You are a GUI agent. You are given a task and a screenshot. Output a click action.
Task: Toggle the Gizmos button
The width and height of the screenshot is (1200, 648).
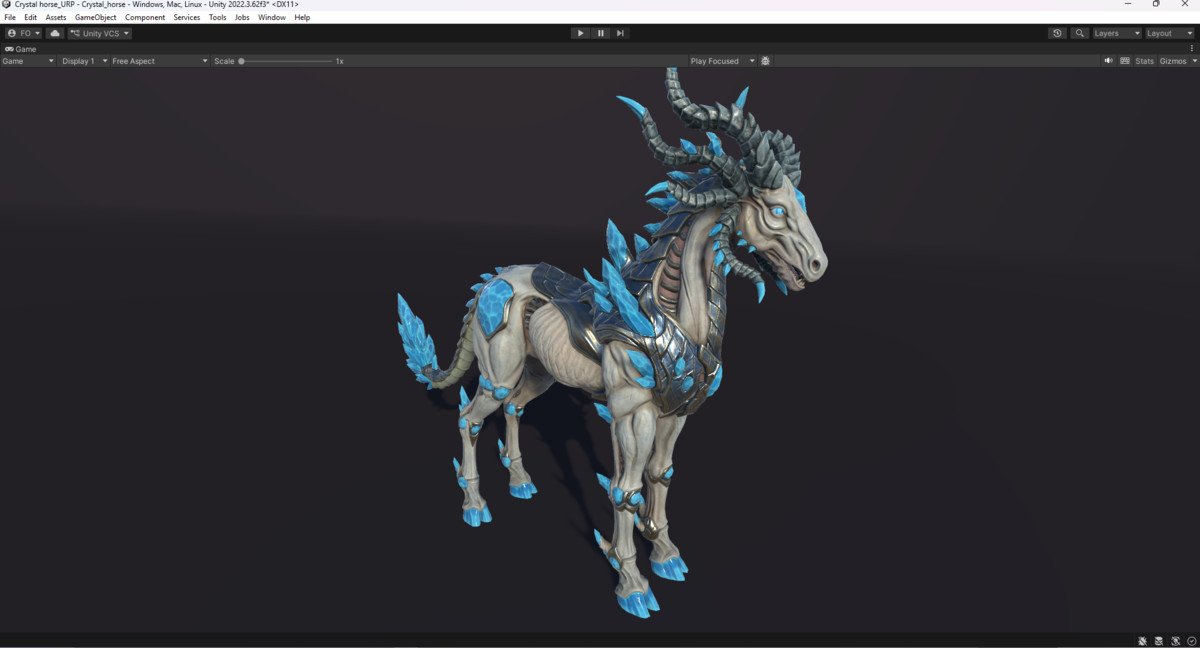click(x=1172, y=61)
